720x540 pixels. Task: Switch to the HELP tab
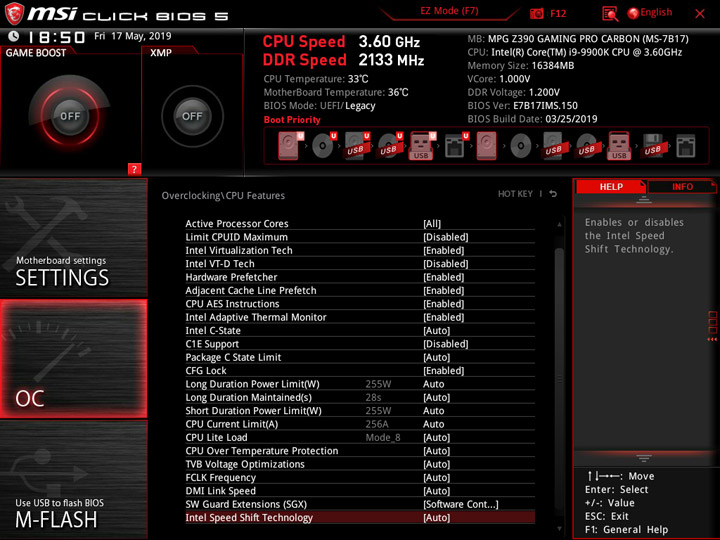coord(611,186)
